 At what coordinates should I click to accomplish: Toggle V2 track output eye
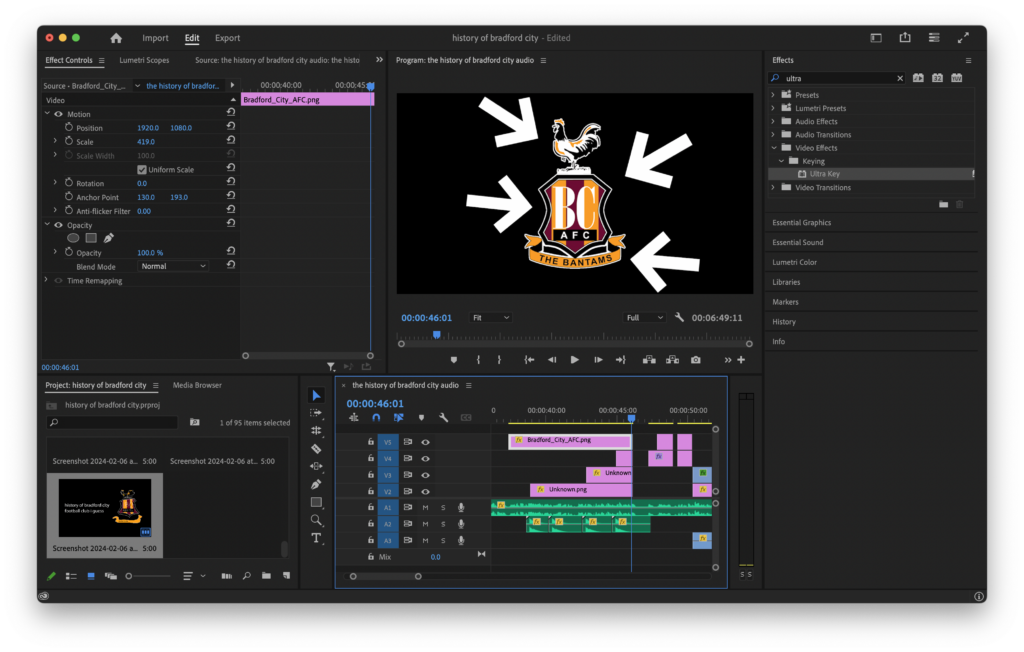coord(425,491)
